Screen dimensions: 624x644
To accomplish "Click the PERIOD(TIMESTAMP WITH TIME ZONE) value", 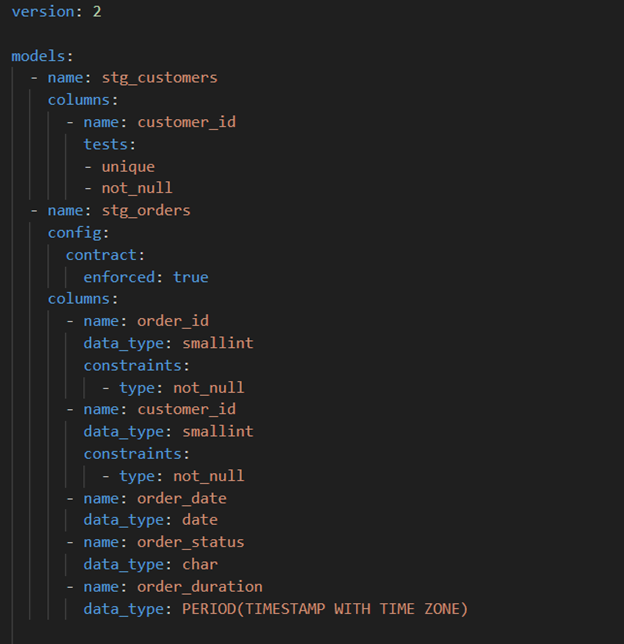I will pos(324,608).
